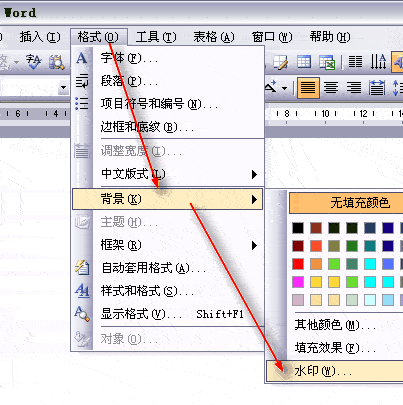The width and height of the screenshot is (403, 405).
Task: Click 水印(W)... in the submenu
Action: pos(334,371)
